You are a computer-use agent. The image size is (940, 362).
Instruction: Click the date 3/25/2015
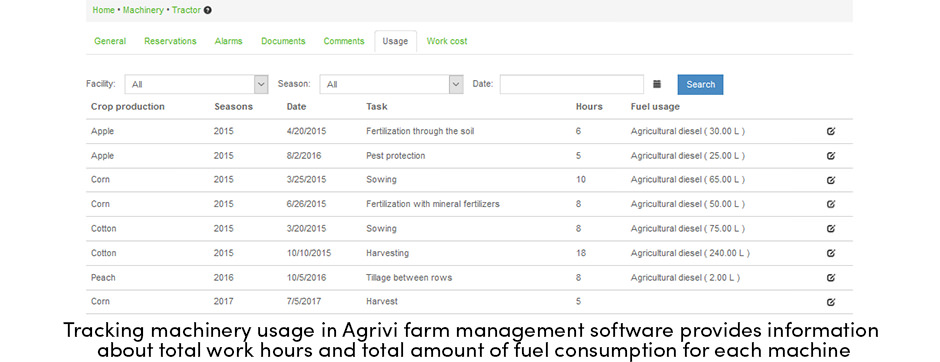pyautogui.click(x=306, y=180)
